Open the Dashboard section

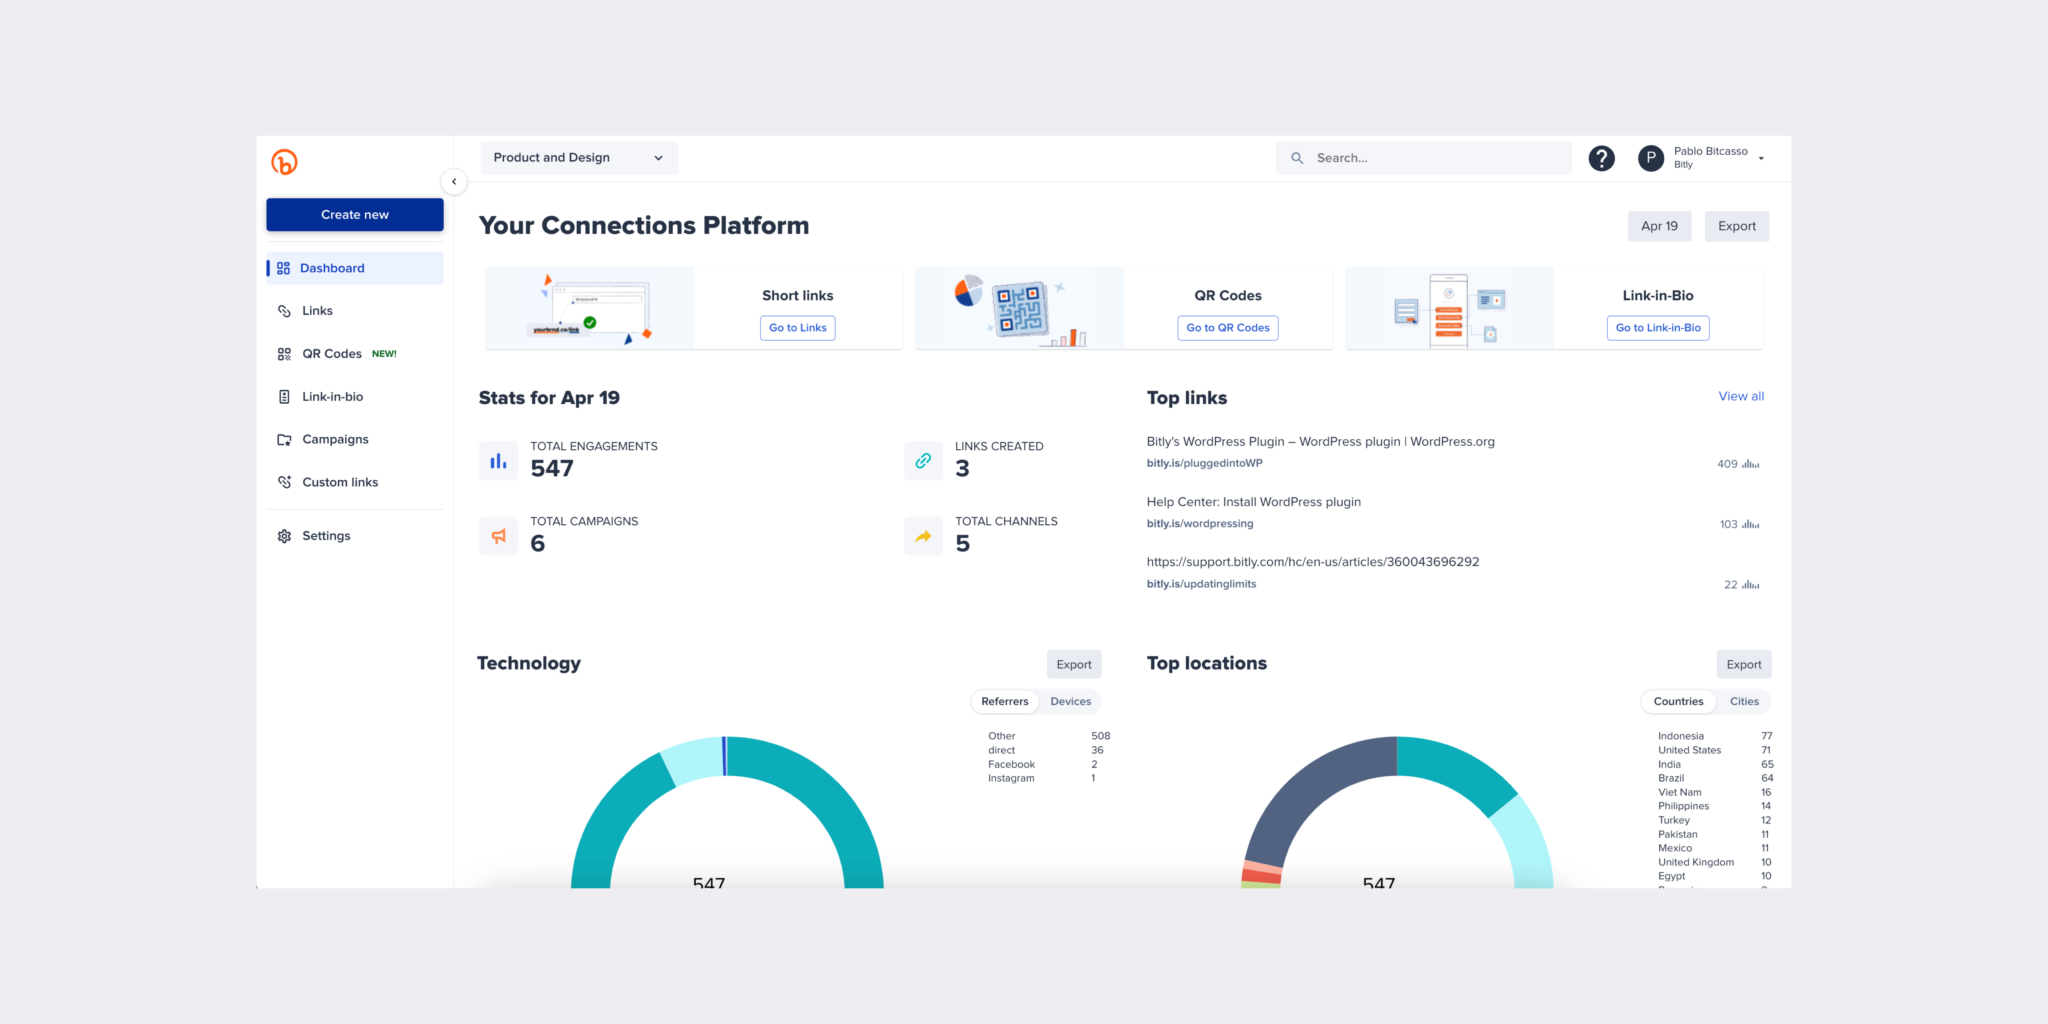(x=332, y=267)
